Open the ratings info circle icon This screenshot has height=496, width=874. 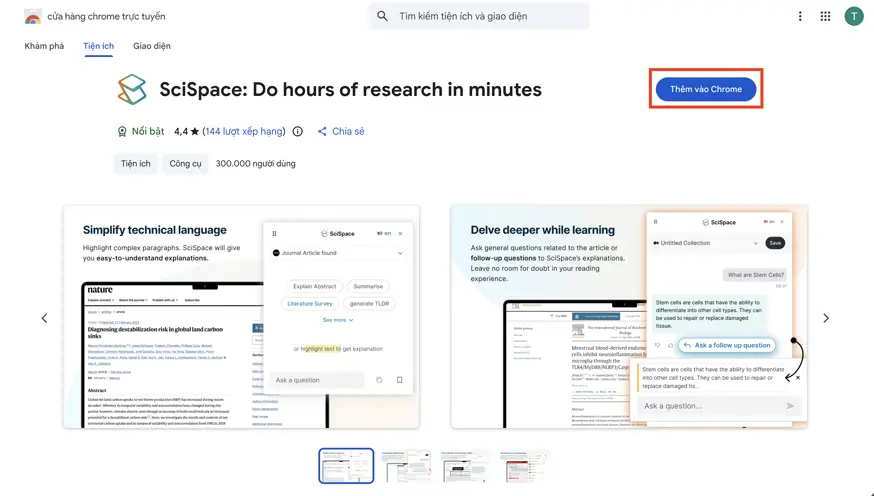[x=298, y=132]
